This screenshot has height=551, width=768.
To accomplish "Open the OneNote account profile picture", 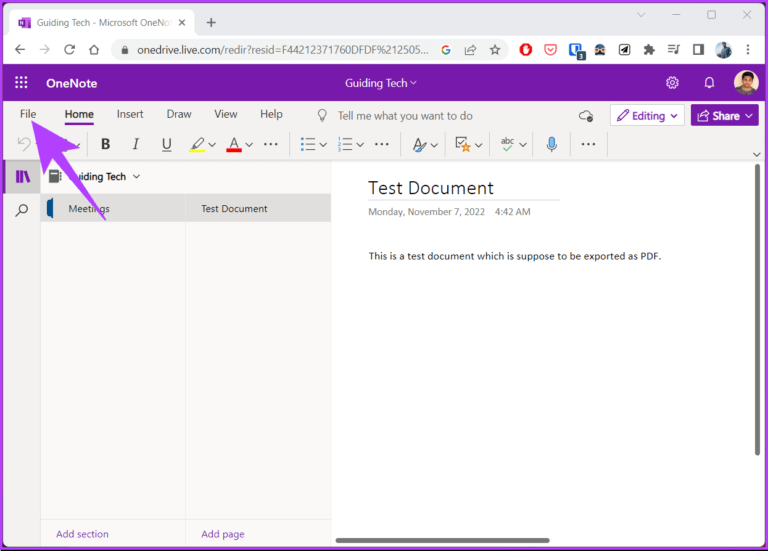I will click(x=745, y=82).
